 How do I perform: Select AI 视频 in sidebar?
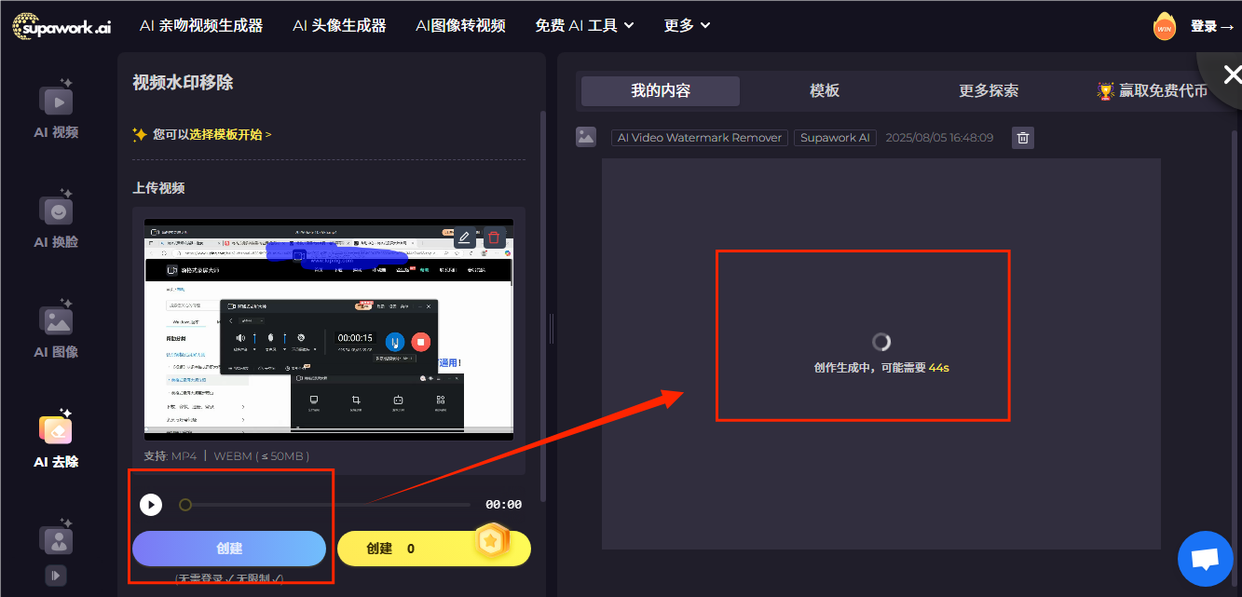[x=56, y=110]
